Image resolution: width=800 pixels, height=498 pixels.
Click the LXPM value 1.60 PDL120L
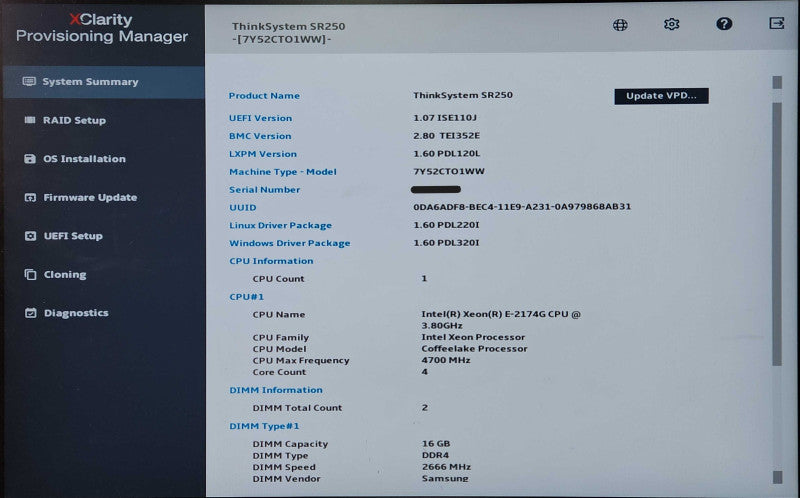(446, 153)
